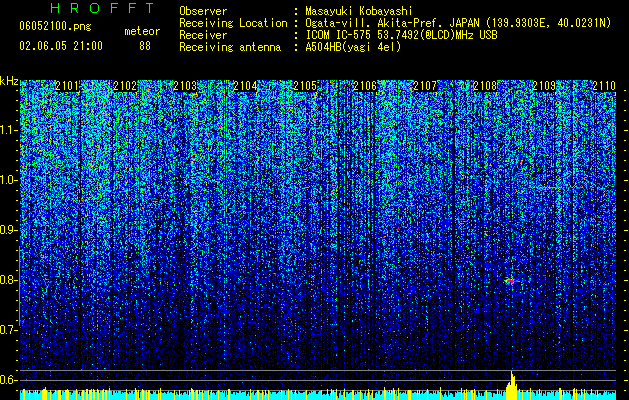Click the 2104 time marker
The height and width of the screenshot is (400, 629).
(x=245, y=86)
